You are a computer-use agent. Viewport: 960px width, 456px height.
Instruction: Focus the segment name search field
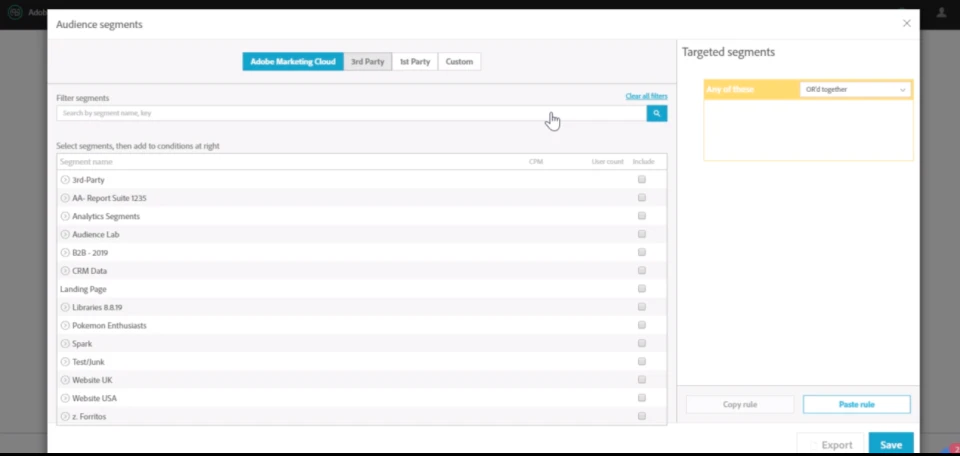click(x=351, y=113)
